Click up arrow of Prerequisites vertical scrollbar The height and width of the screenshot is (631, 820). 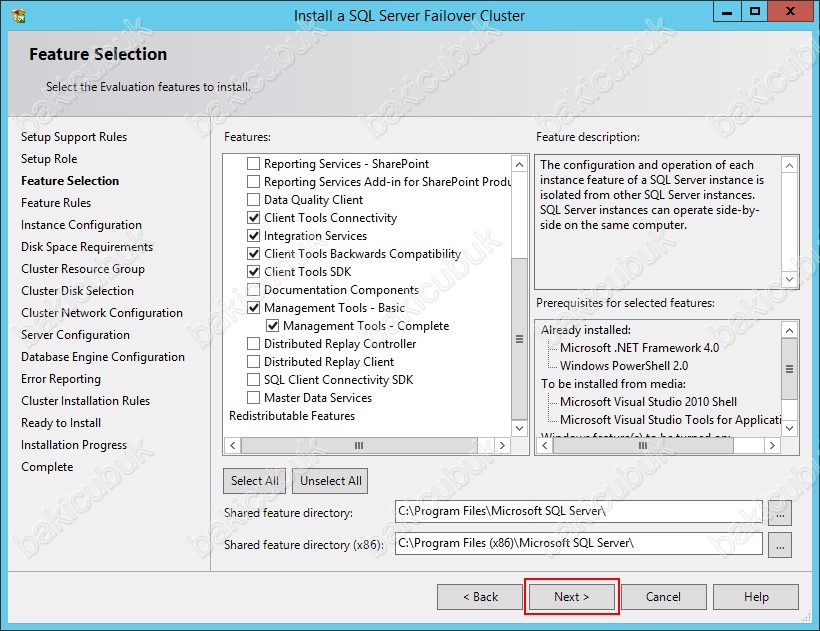[789, 330]
